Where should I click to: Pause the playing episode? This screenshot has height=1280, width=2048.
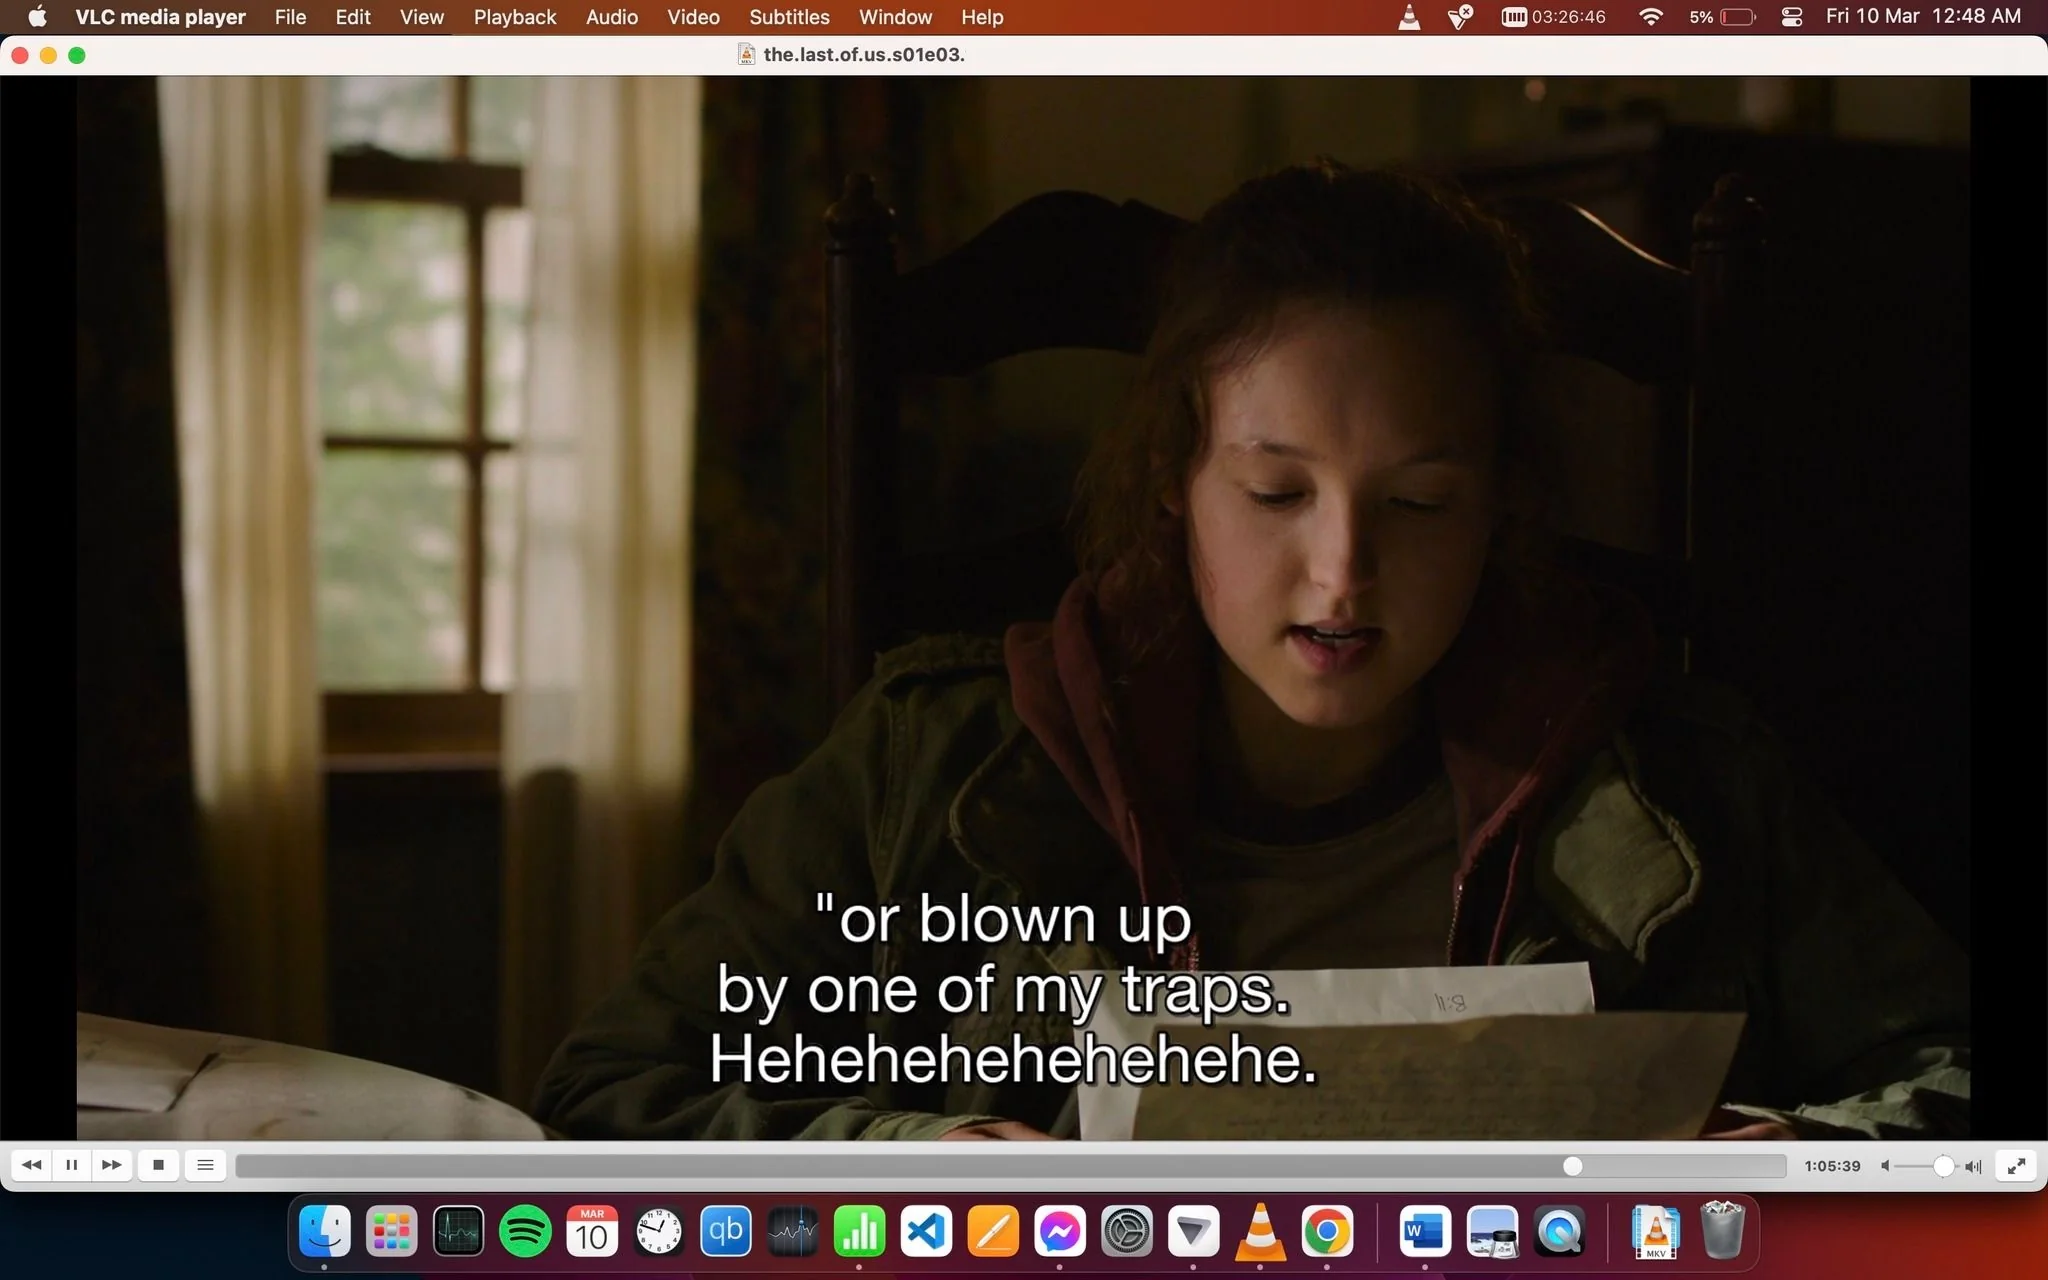tap(72, 1165)
